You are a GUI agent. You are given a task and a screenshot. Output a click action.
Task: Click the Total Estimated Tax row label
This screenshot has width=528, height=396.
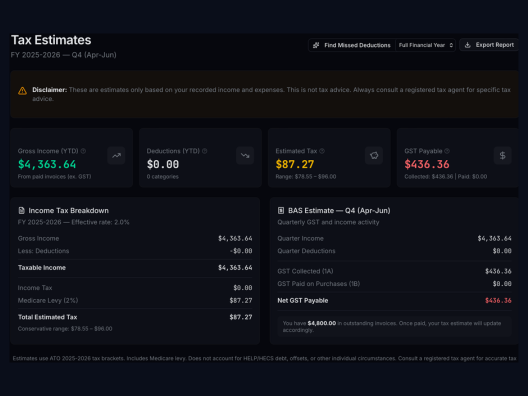coord(47,317)
